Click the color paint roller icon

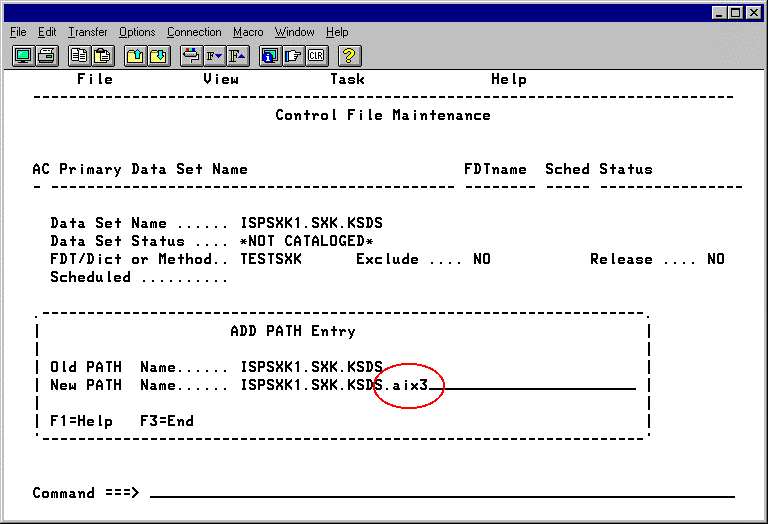191,56
